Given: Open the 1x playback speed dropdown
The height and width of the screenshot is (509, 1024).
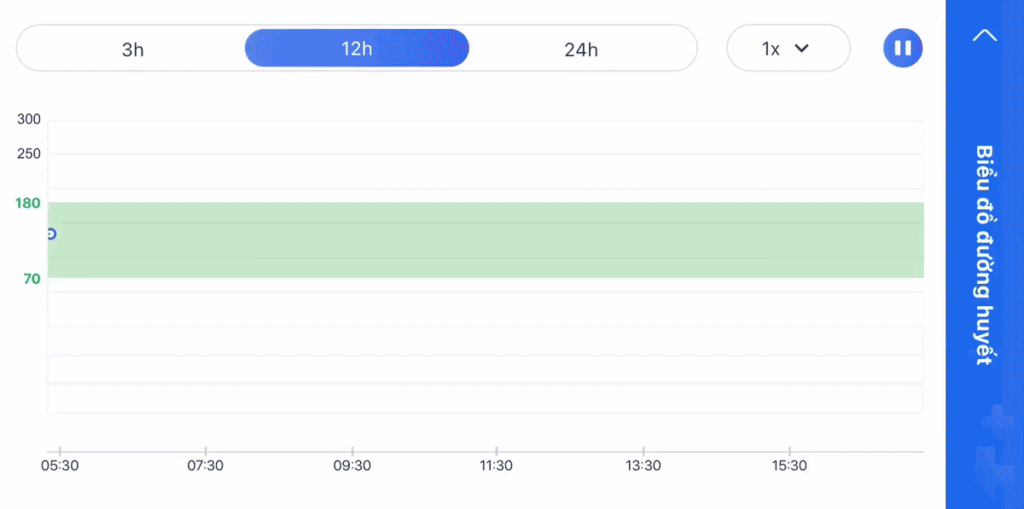Looking at the screenshot, I should (x=788, y=48).
